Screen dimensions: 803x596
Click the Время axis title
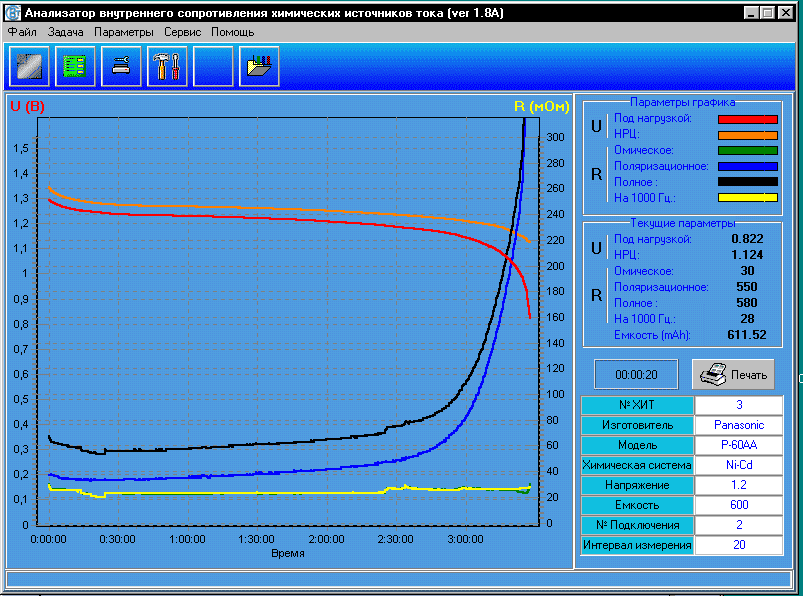pyautogui.click(x=288, y=554)
